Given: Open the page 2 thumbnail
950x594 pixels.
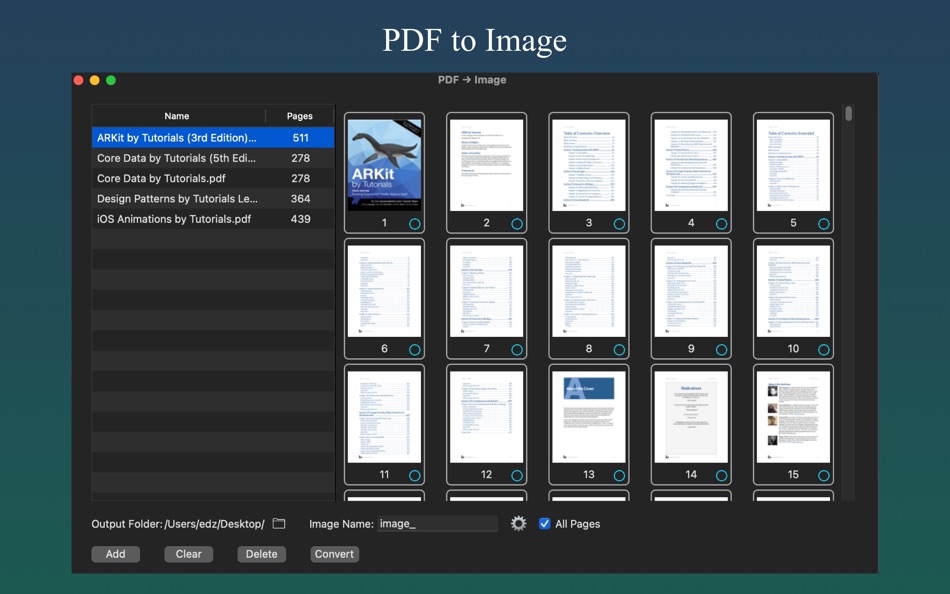Looking at the screenshot, I should tap(487, 165).
